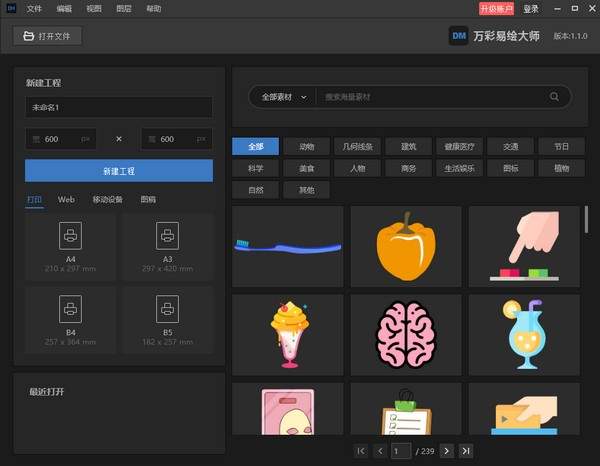The image size is (600, 466).
Task: Choose the B5 paper size preset
Action: pyautogui.click(x=167, y=310)
